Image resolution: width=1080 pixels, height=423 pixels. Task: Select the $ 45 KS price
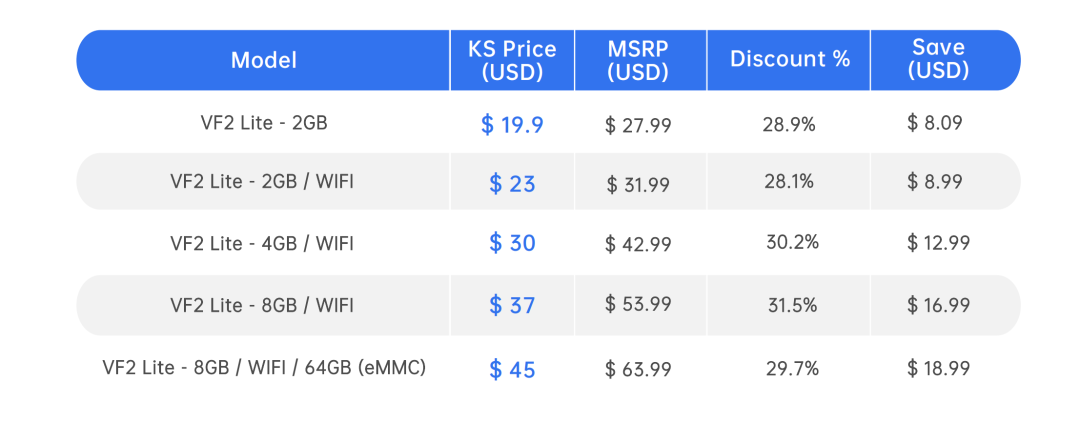tap(512, 369)
